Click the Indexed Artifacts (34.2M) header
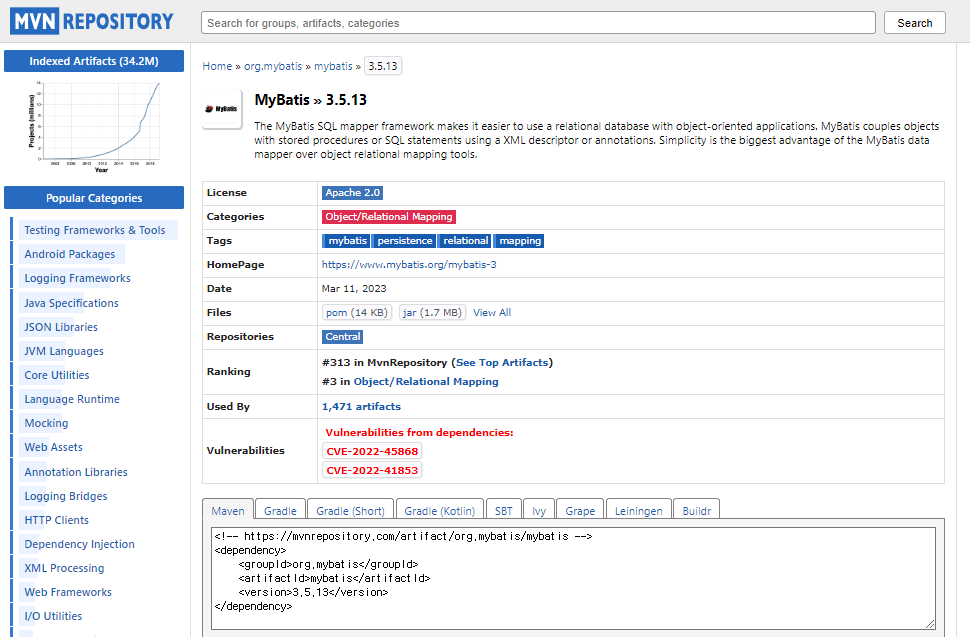This screenshot has height=637, width=970. point(94,61)
